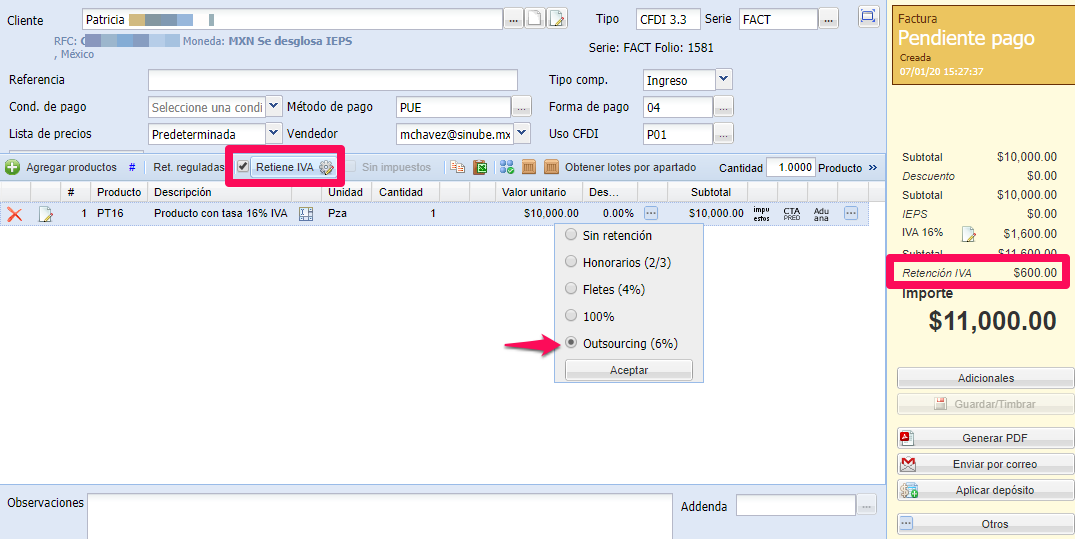Click into the Referencia text field

tap(332, 80)
